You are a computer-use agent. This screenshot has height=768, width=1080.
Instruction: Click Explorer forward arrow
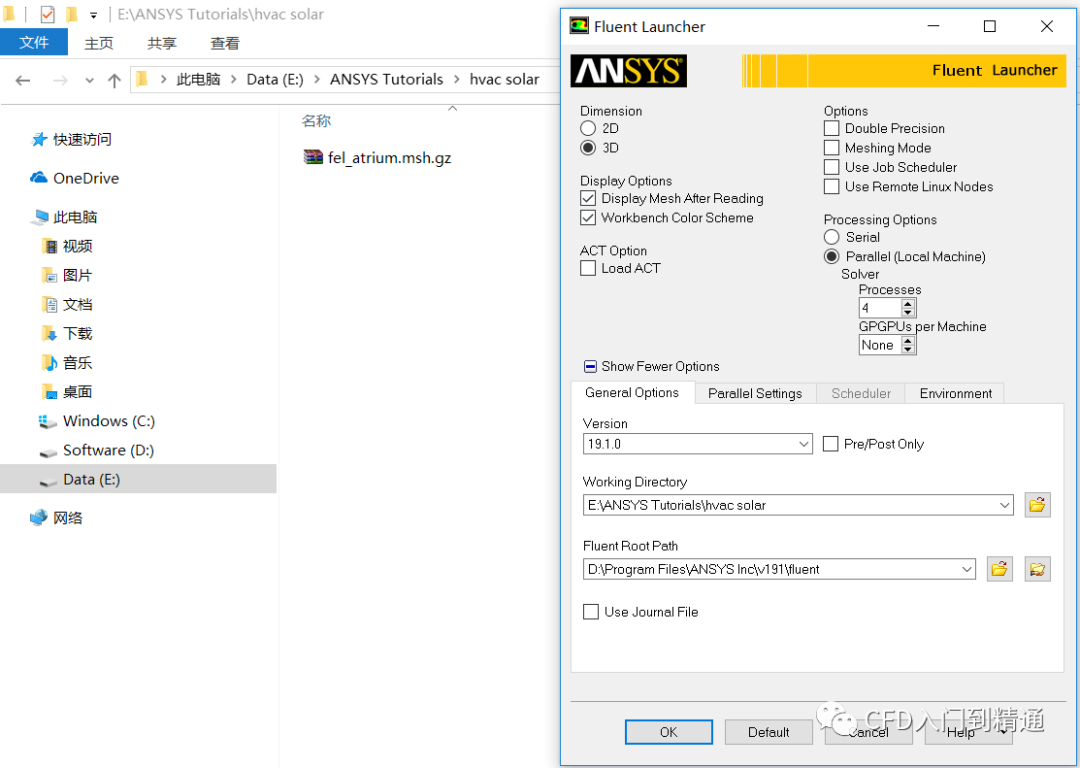(61, 81)
